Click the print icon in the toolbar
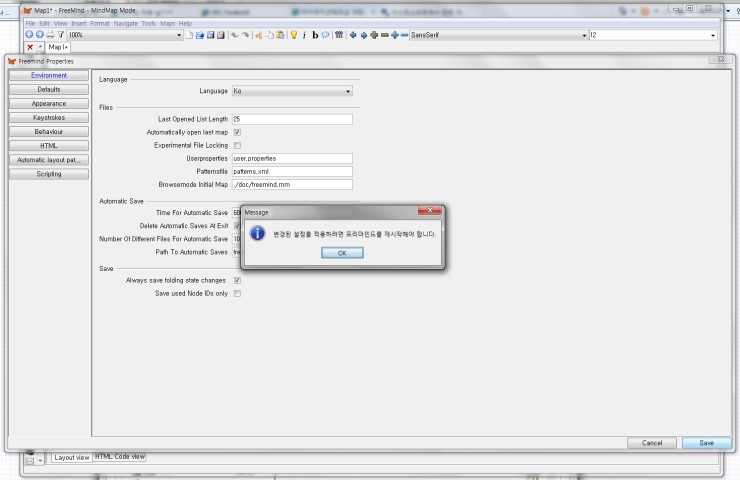This screenshot has width=740, height=480. (x=50, y=35)
